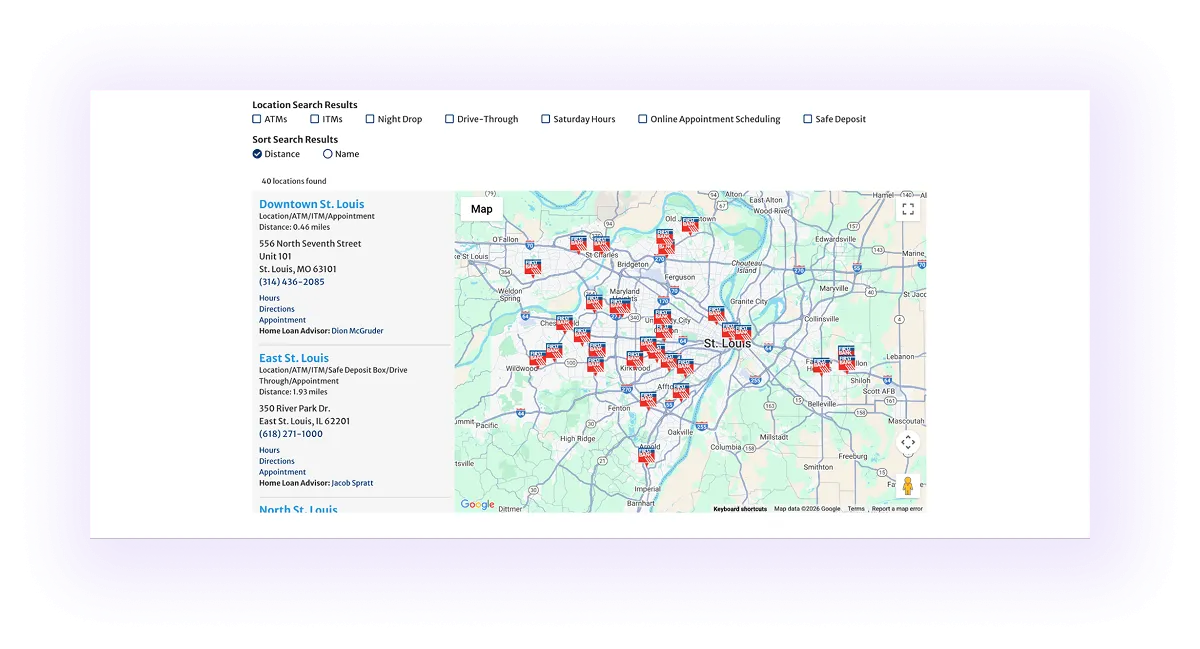Select the bank marker near Arnold
The height and width of the screenshot is (649, 1200).
646,456
